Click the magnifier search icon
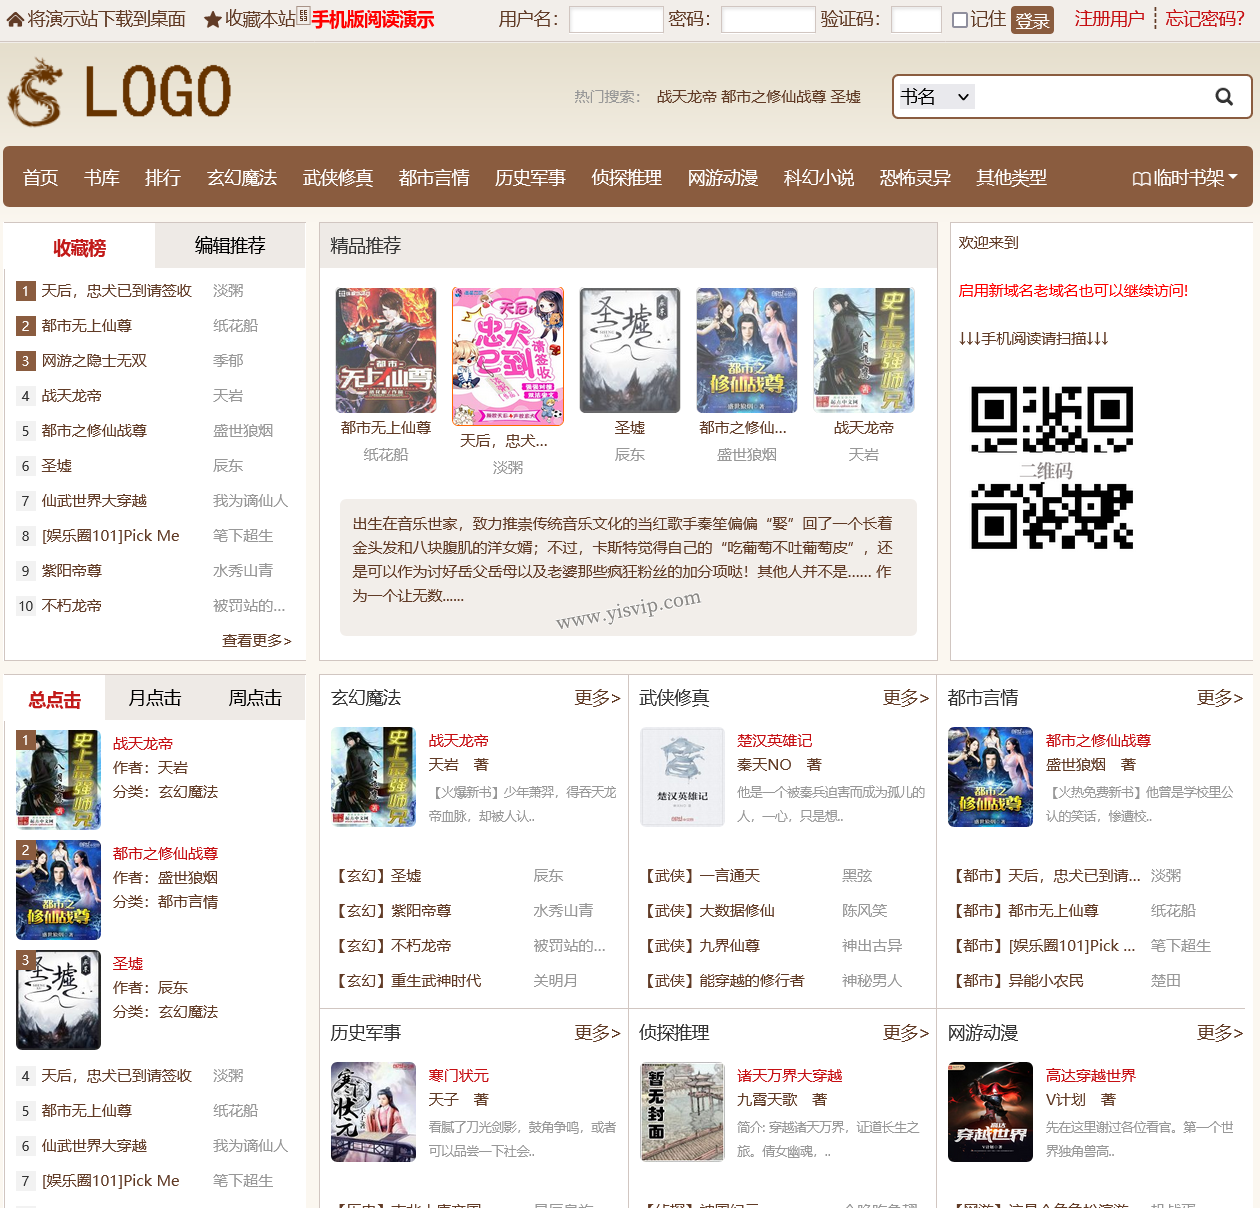 (x=1224, y=97)
